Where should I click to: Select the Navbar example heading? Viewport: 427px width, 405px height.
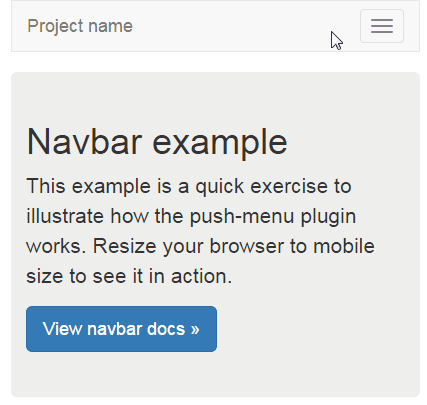point(157,142)
